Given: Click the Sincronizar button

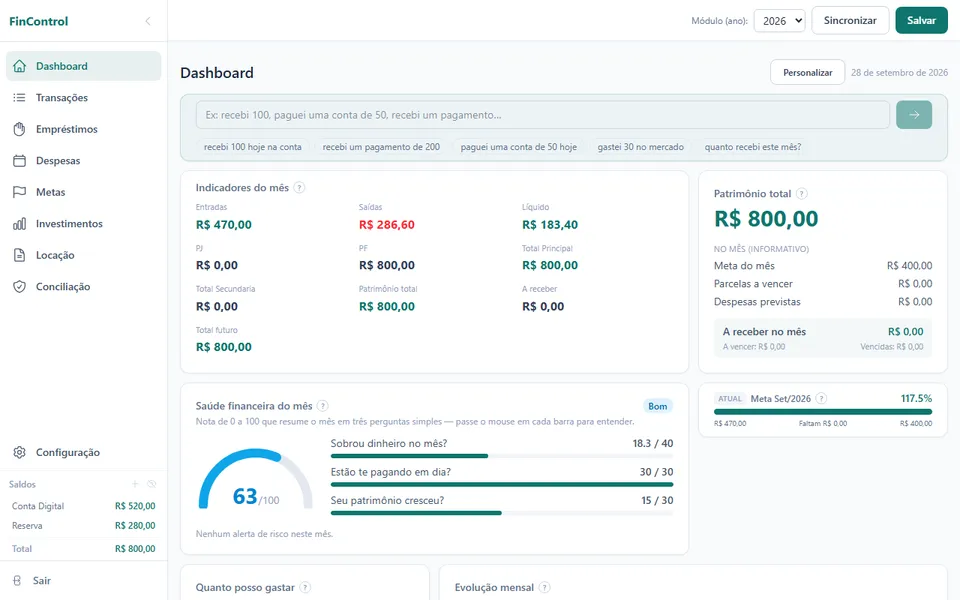Looking at the screenshot, I should click(x=850, y=20).
